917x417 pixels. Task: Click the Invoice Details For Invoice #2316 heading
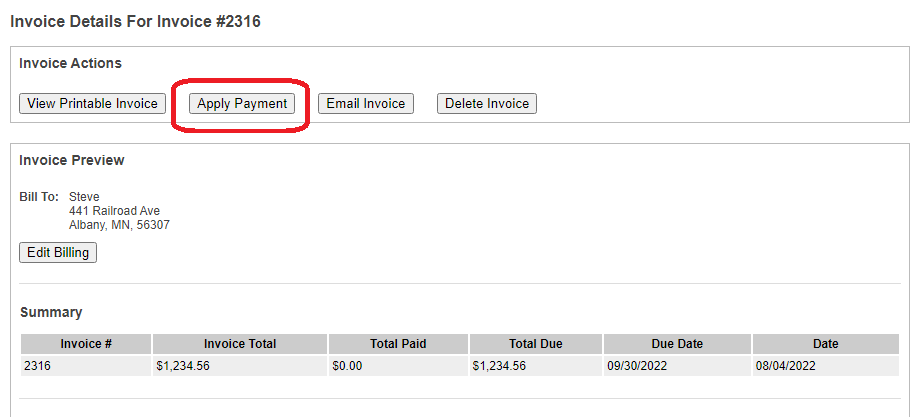click(x=135, y=21)
